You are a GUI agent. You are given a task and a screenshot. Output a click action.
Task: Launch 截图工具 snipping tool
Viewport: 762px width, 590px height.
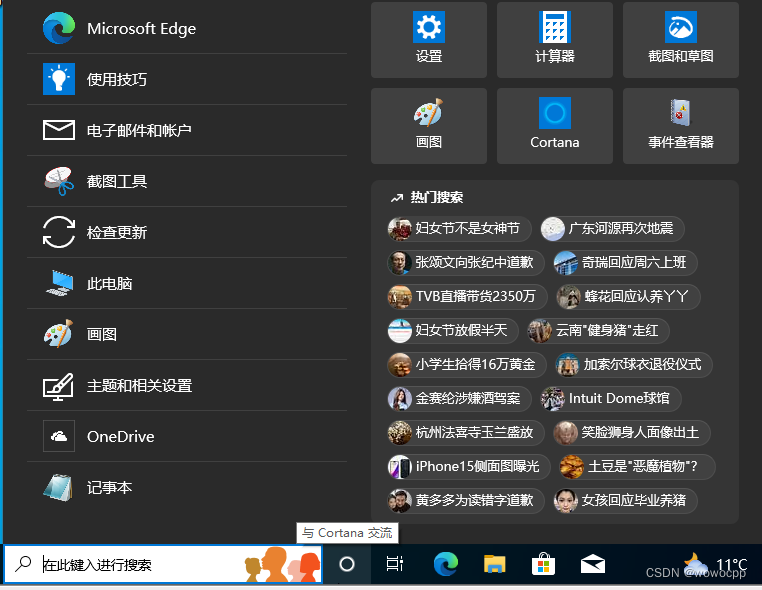[187, 181]
